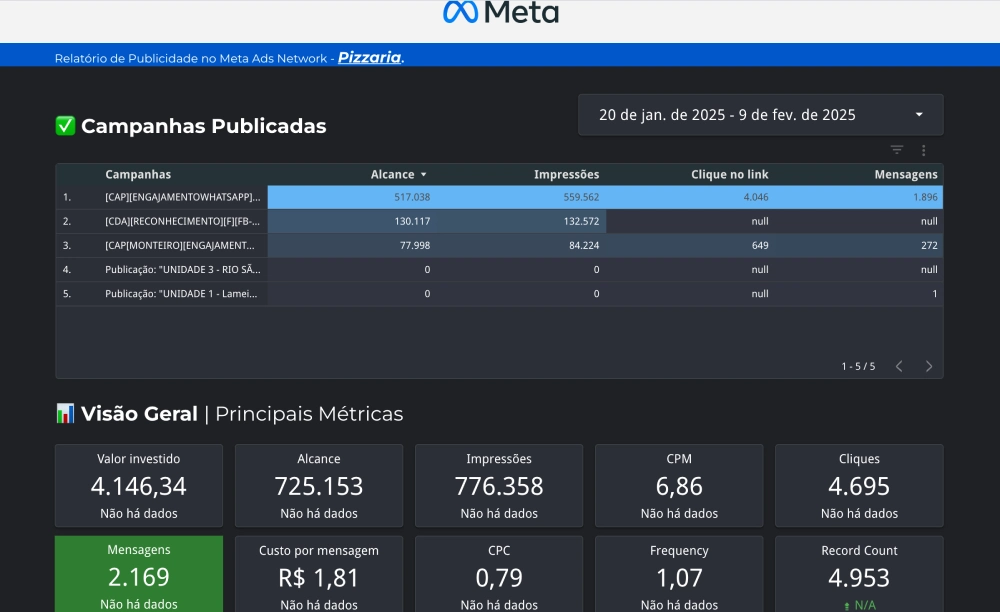Image resolution: width=1000 pixels, height=612 pixels.
Task: Click the green checkmark beside Campanhas Publicadas
Action: point(65,126)
